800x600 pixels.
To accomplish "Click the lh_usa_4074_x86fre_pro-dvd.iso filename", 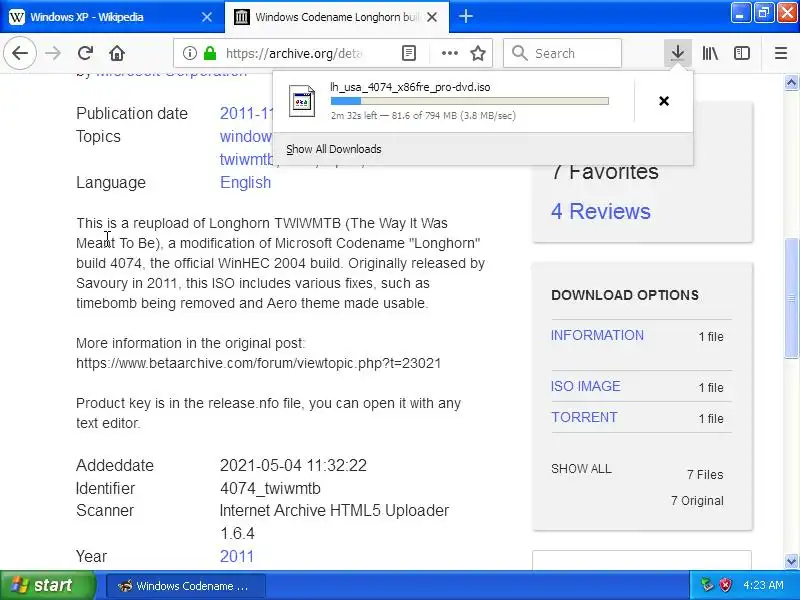I will [x=410, y=87].
